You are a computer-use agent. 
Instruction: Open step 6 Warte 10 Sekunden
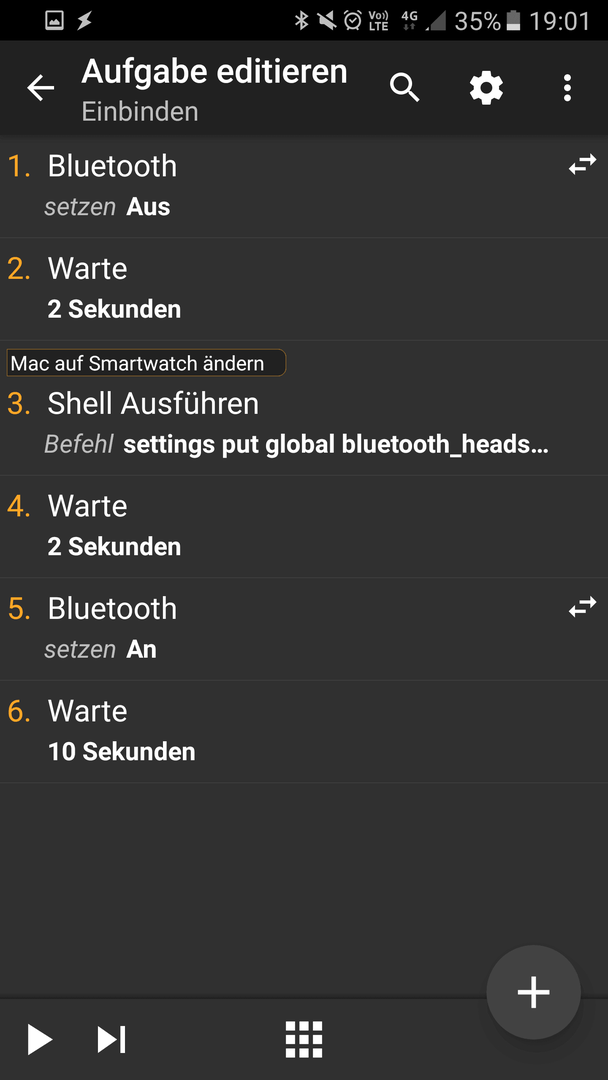click(304, 731)
